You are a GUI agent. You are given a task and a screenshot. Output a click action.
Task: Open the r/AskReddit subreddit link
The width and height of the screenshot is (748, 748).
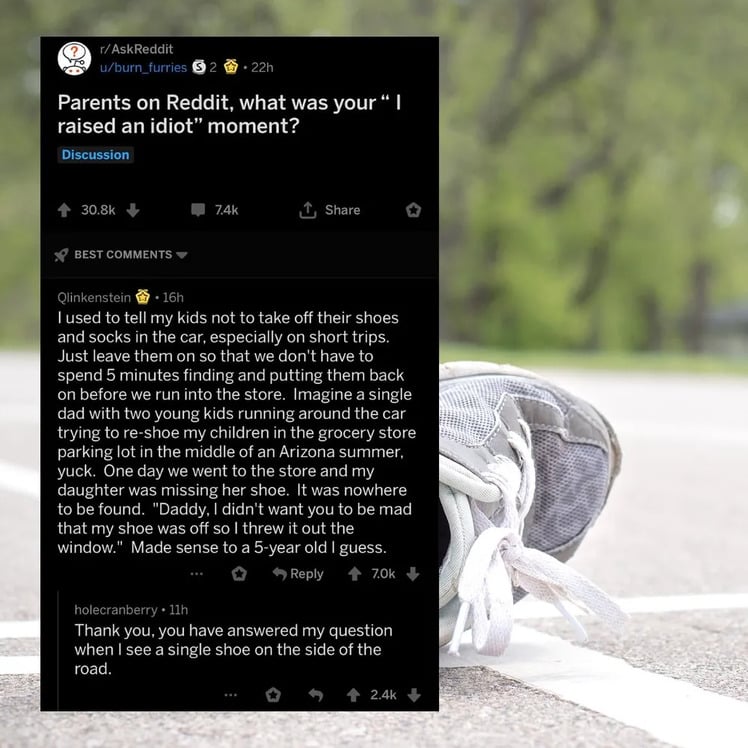pos(136,49)
